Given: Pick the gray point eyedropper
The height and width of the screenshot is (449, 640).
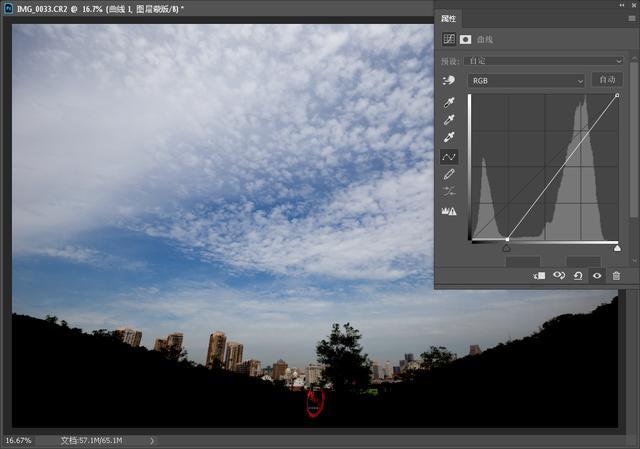Looking at the screenshot, I should [449, 120].
